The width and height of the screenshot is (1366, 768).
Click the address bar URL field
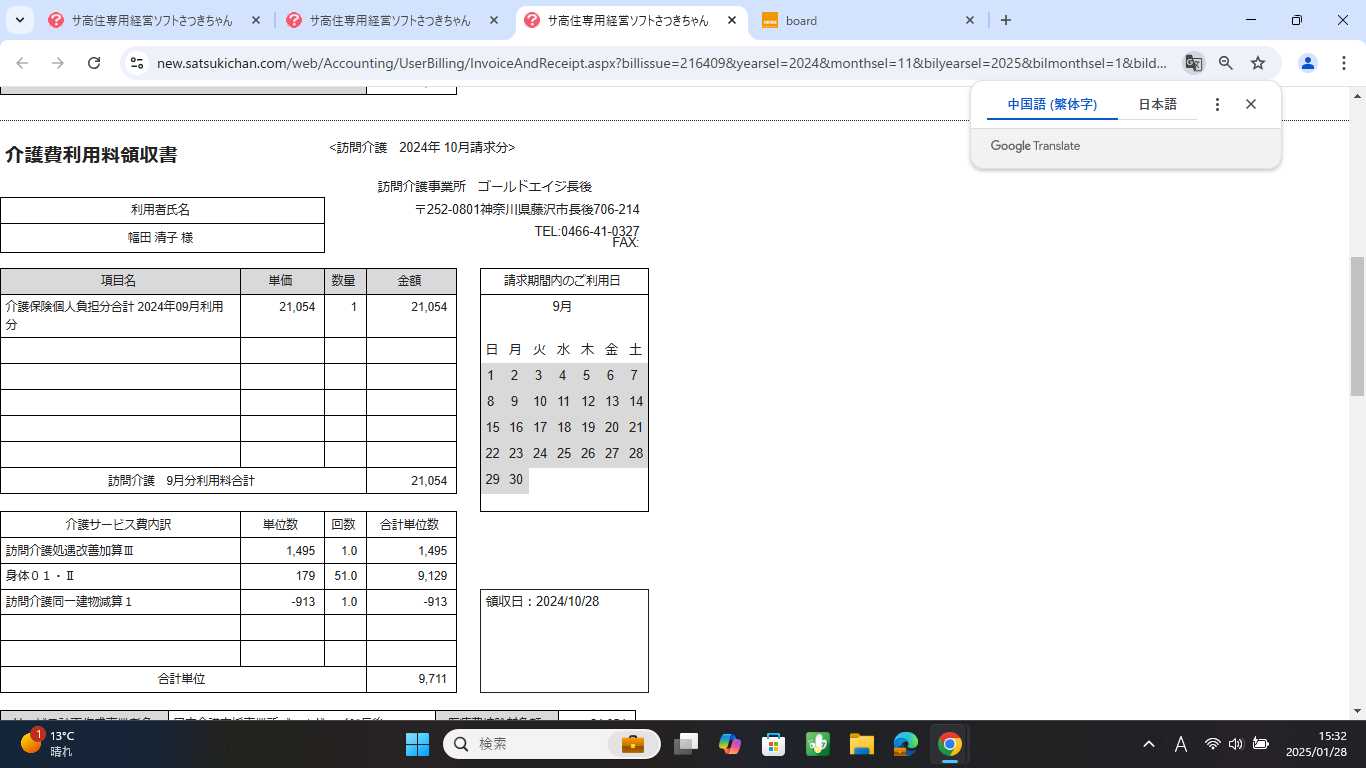click(x=660, y=63)
